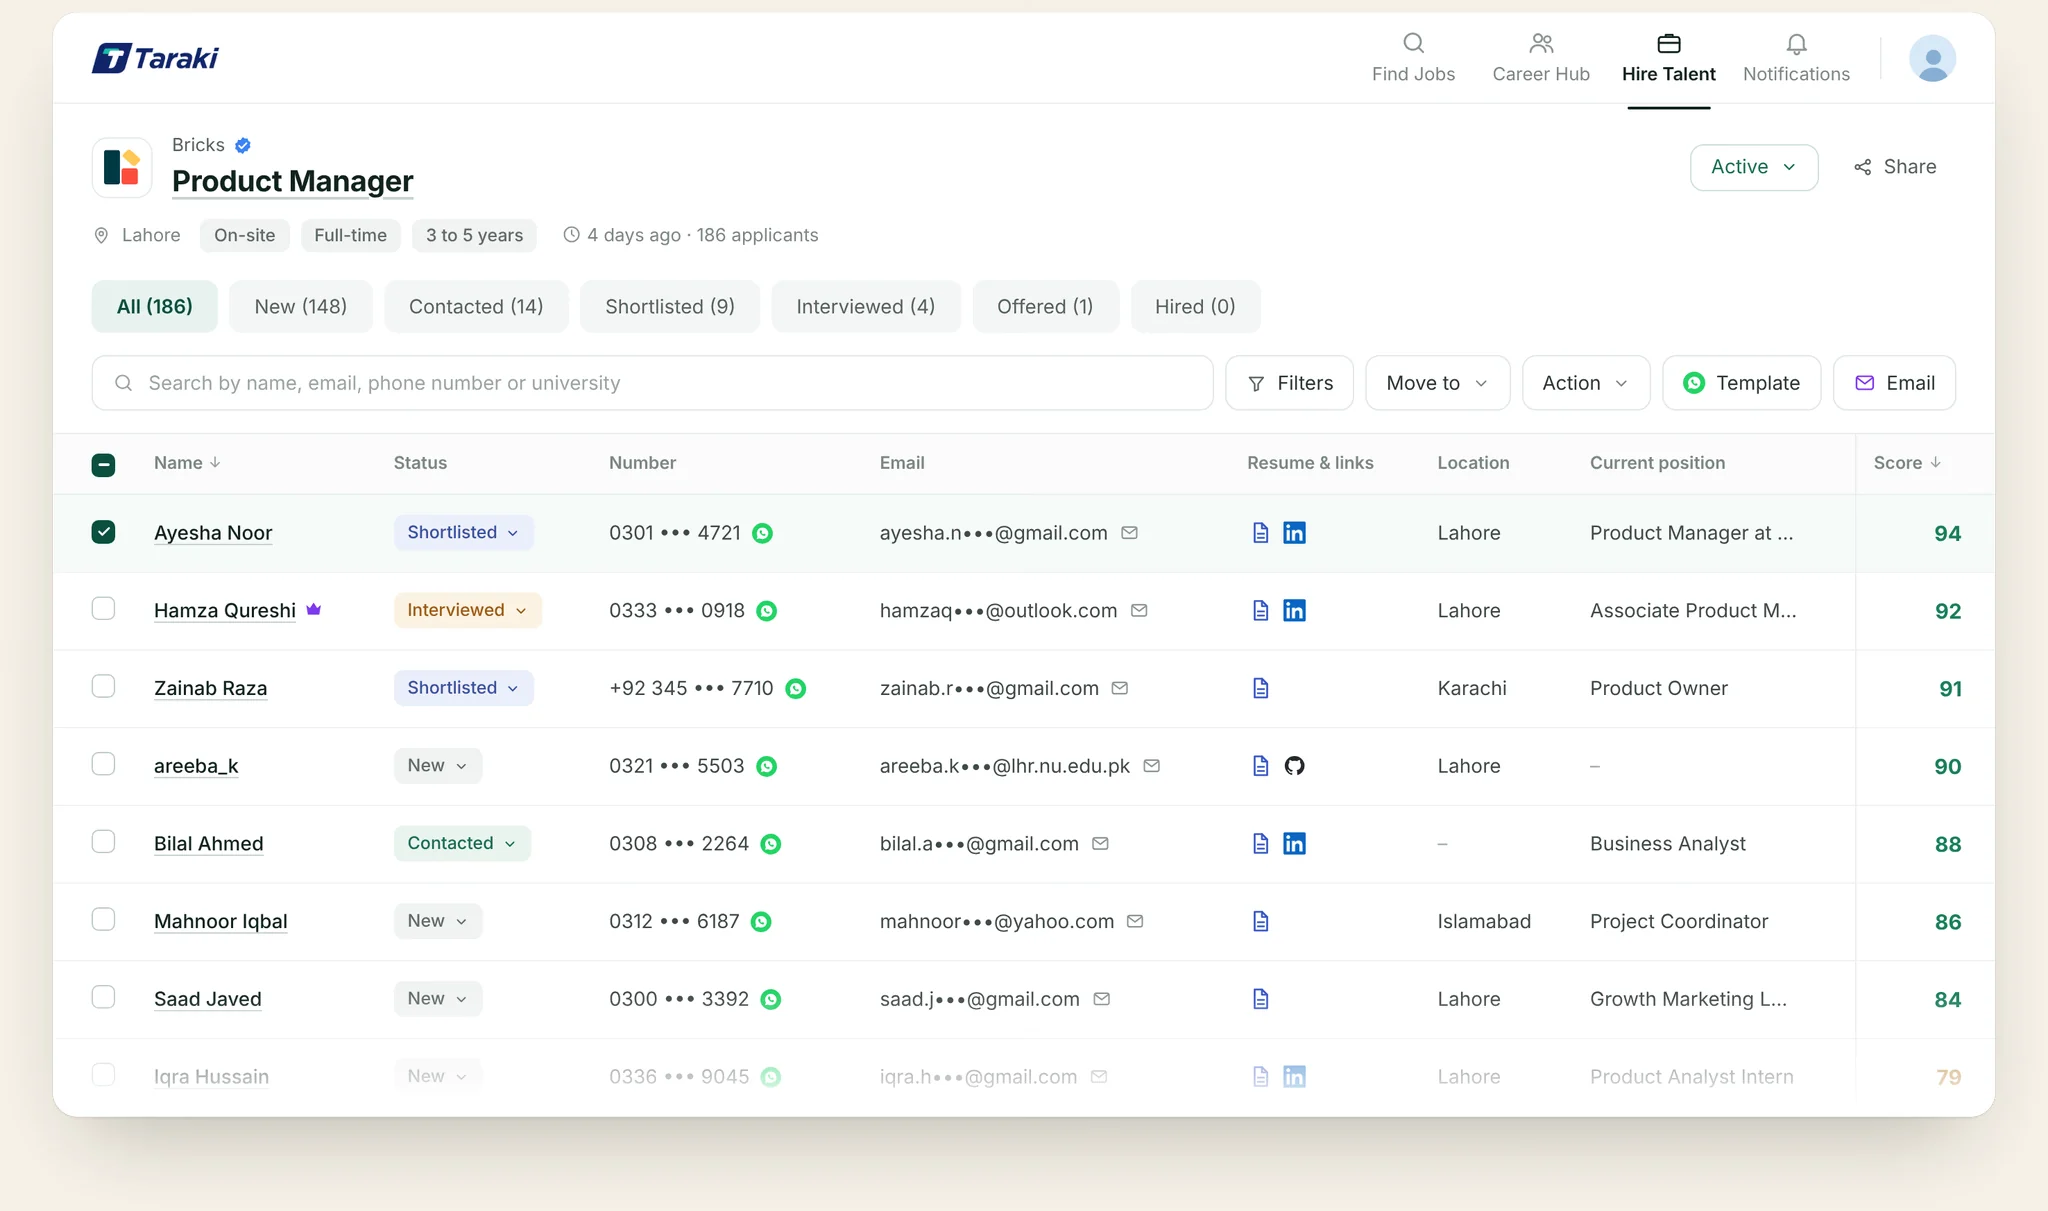Go to Find Jobs in navigation
Screen dimensions: 2048x1211
click(x=1413, y=58)
